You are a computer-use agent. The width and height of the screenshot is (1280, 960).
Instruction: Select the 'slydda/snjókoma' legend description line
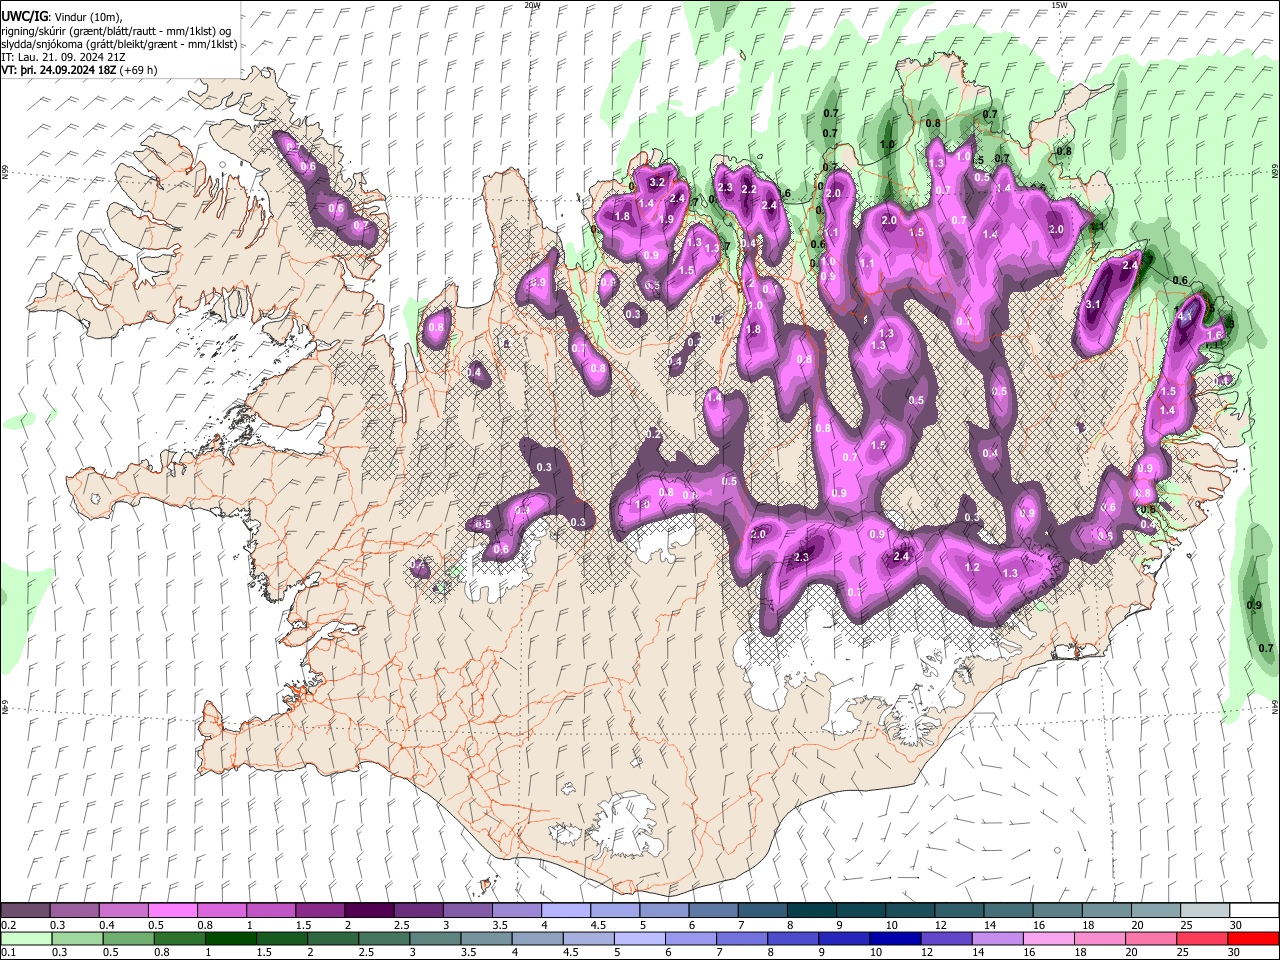119,44
